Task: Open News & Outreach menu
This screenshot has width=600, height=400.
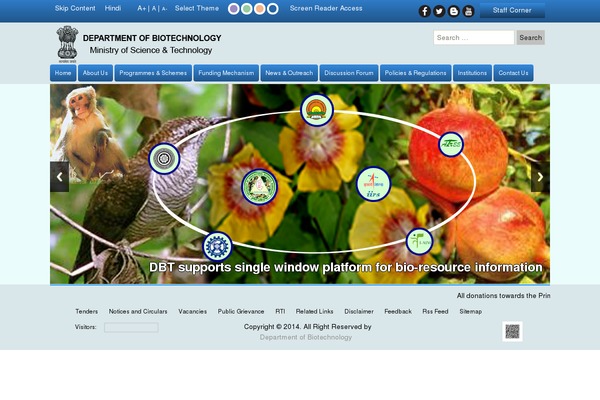Action: [x=289, y=73]
